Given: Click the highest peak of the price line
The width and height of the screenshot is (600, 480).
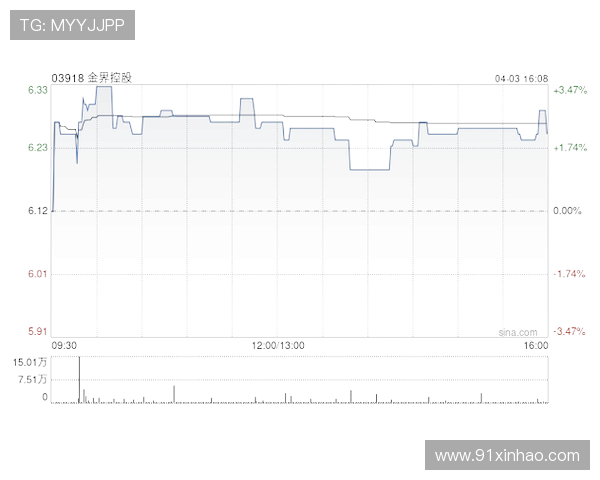Looking at the screenshot, I should (104, 89).
